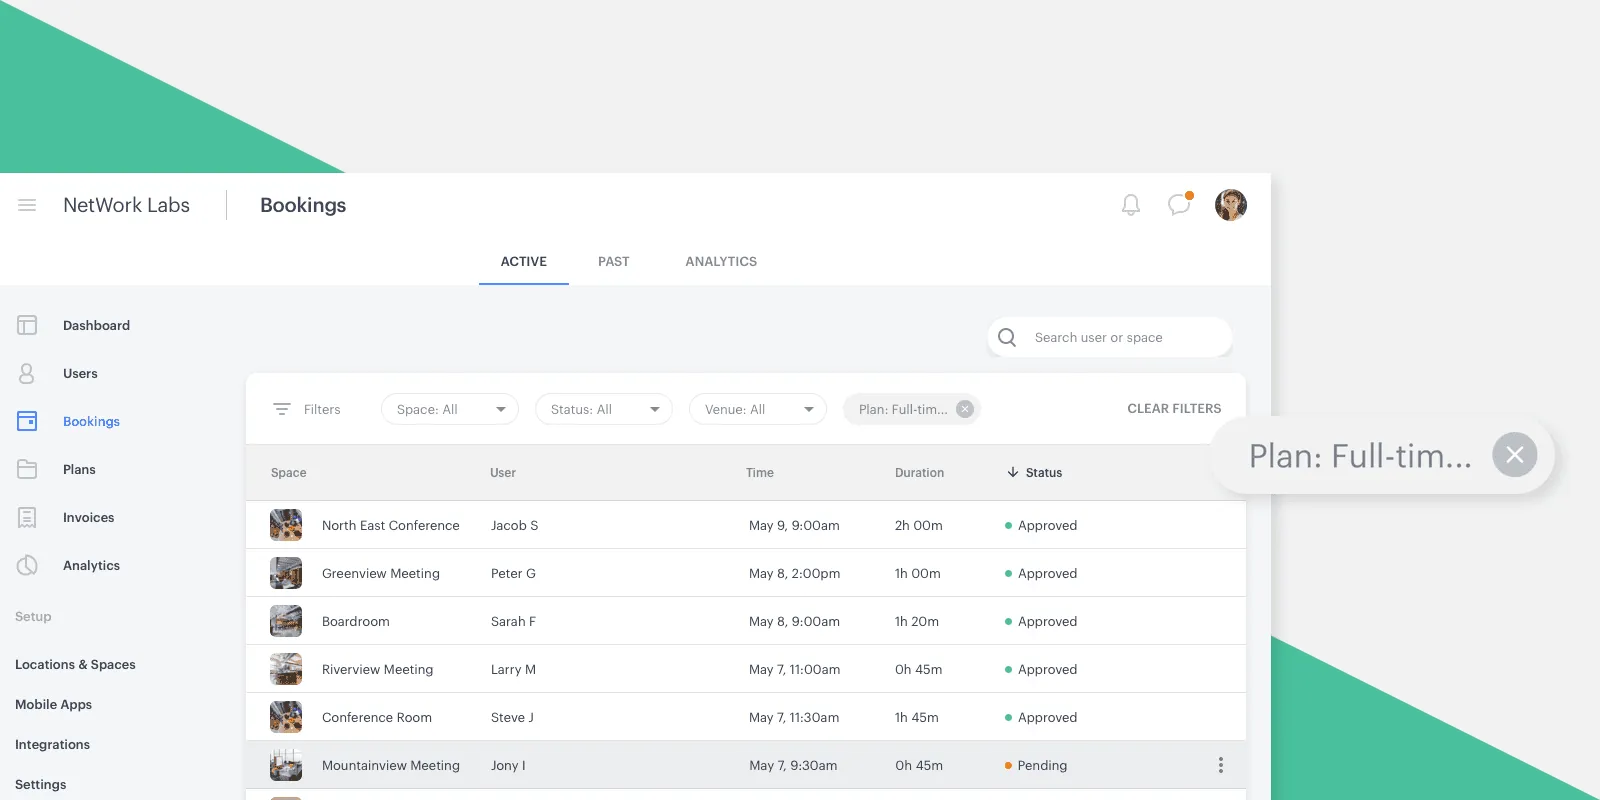This screenshot has width=1600, height=800.
Task: Open the chat messages icon
Action: [1180, 204]
